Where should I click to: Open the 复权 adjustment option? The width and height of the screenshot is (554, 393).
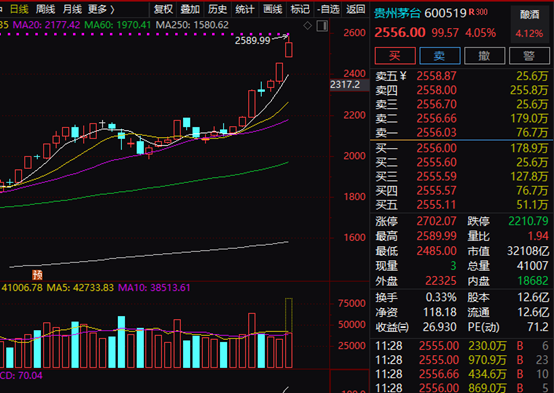(163, 10)
